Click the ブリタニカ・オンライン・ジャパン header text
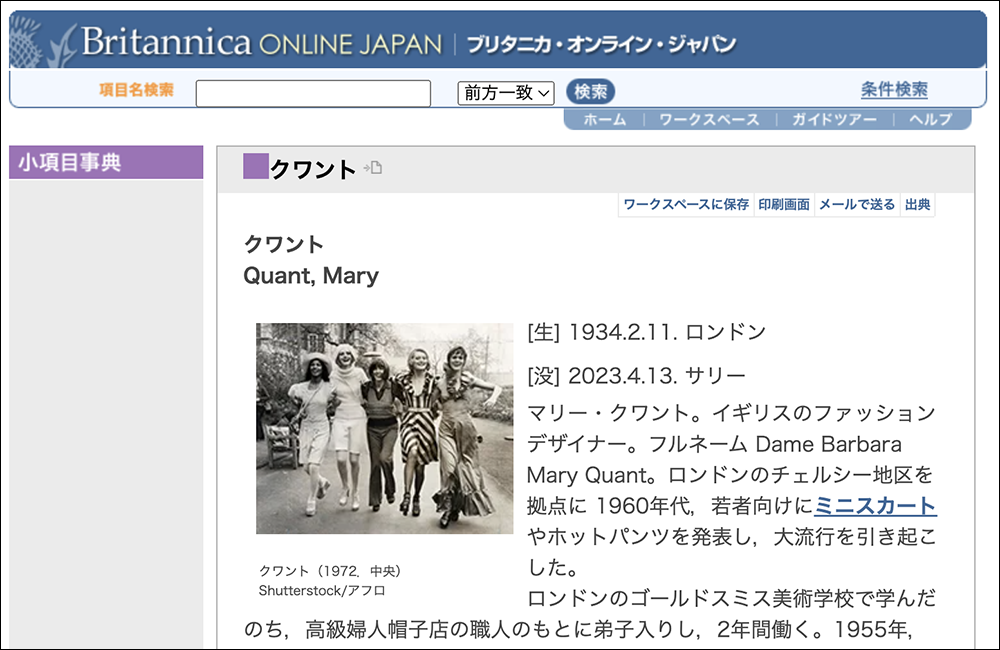Viewport: 1000px width, 650px height. tap(601, 44)
